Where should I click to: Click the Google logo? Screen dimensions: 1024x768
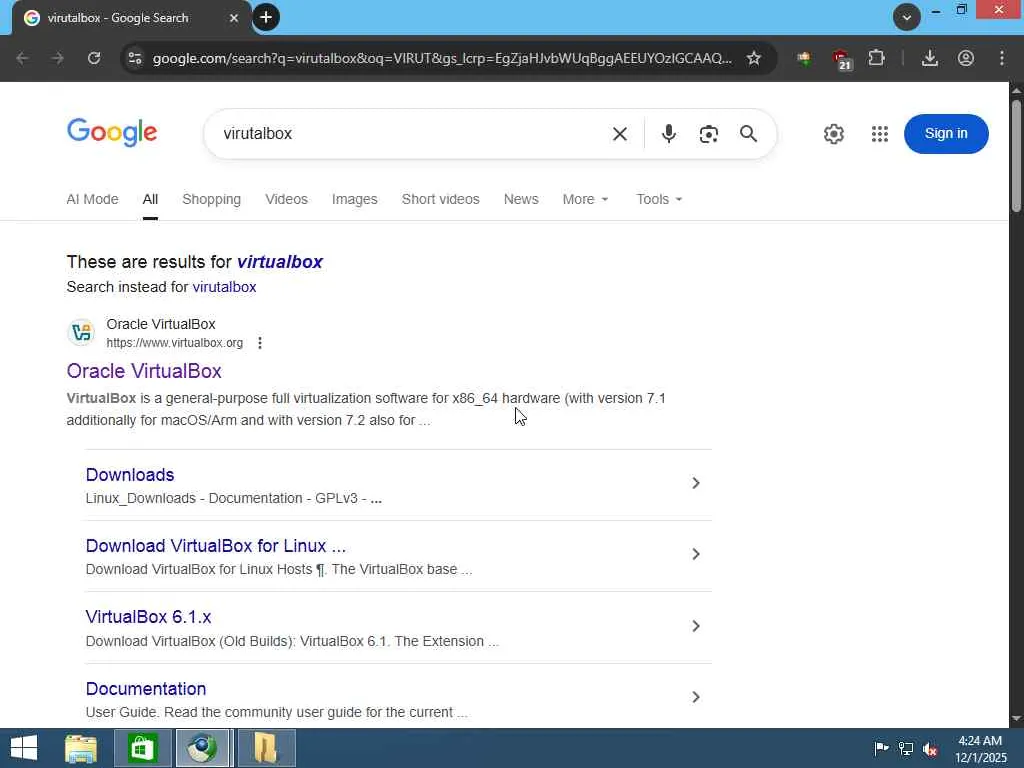[112, 133]
